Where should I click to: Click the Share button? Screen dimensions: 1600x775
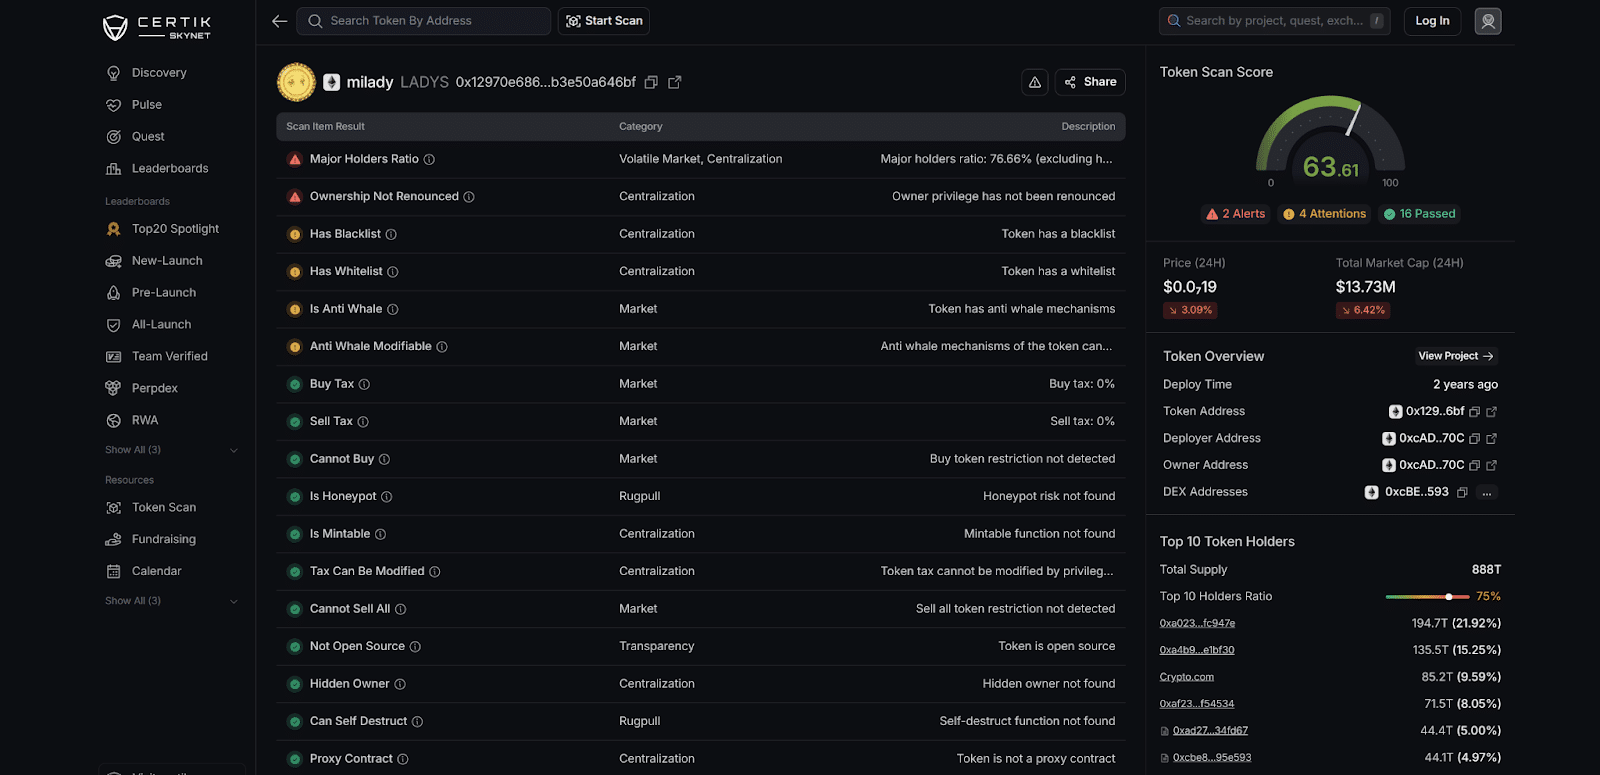1090,82
